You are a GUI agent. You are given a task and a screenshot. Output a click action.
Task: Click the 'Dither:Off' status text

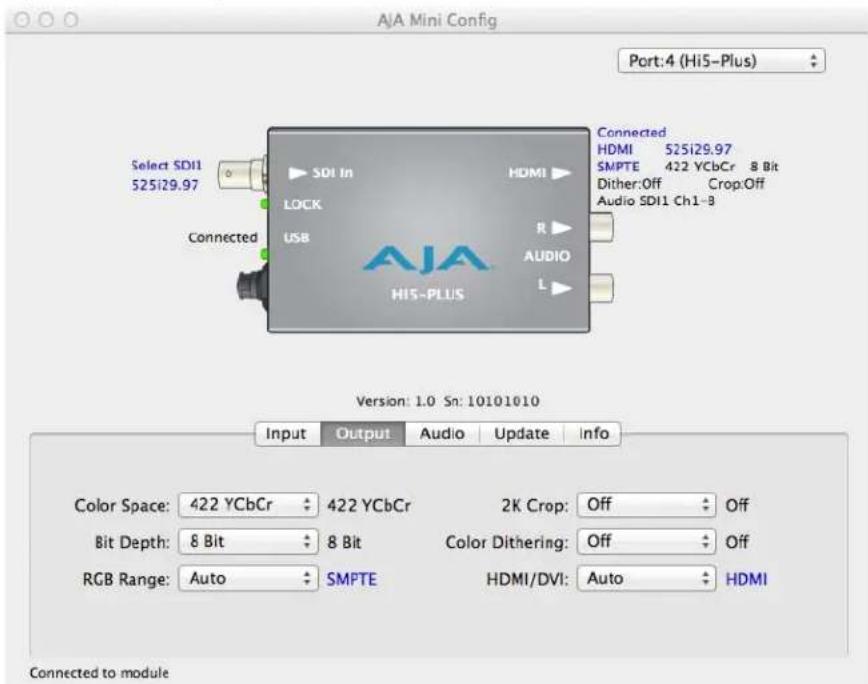pyautogui.click(x=629, y=184)
